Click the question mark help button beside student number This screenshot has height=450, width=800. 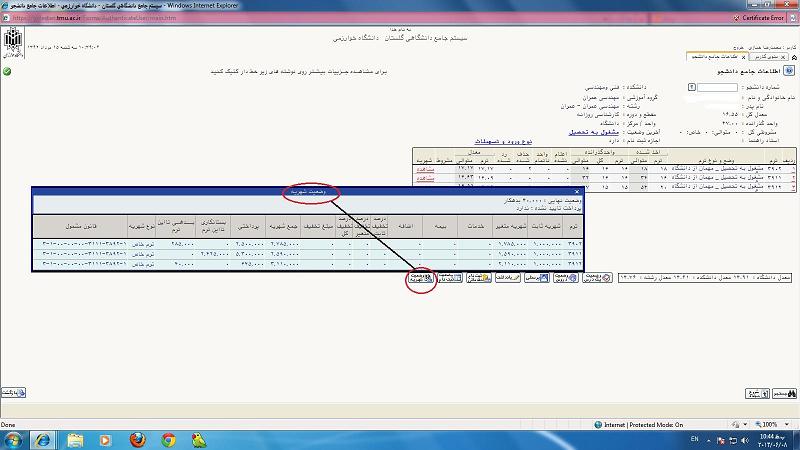692,88
